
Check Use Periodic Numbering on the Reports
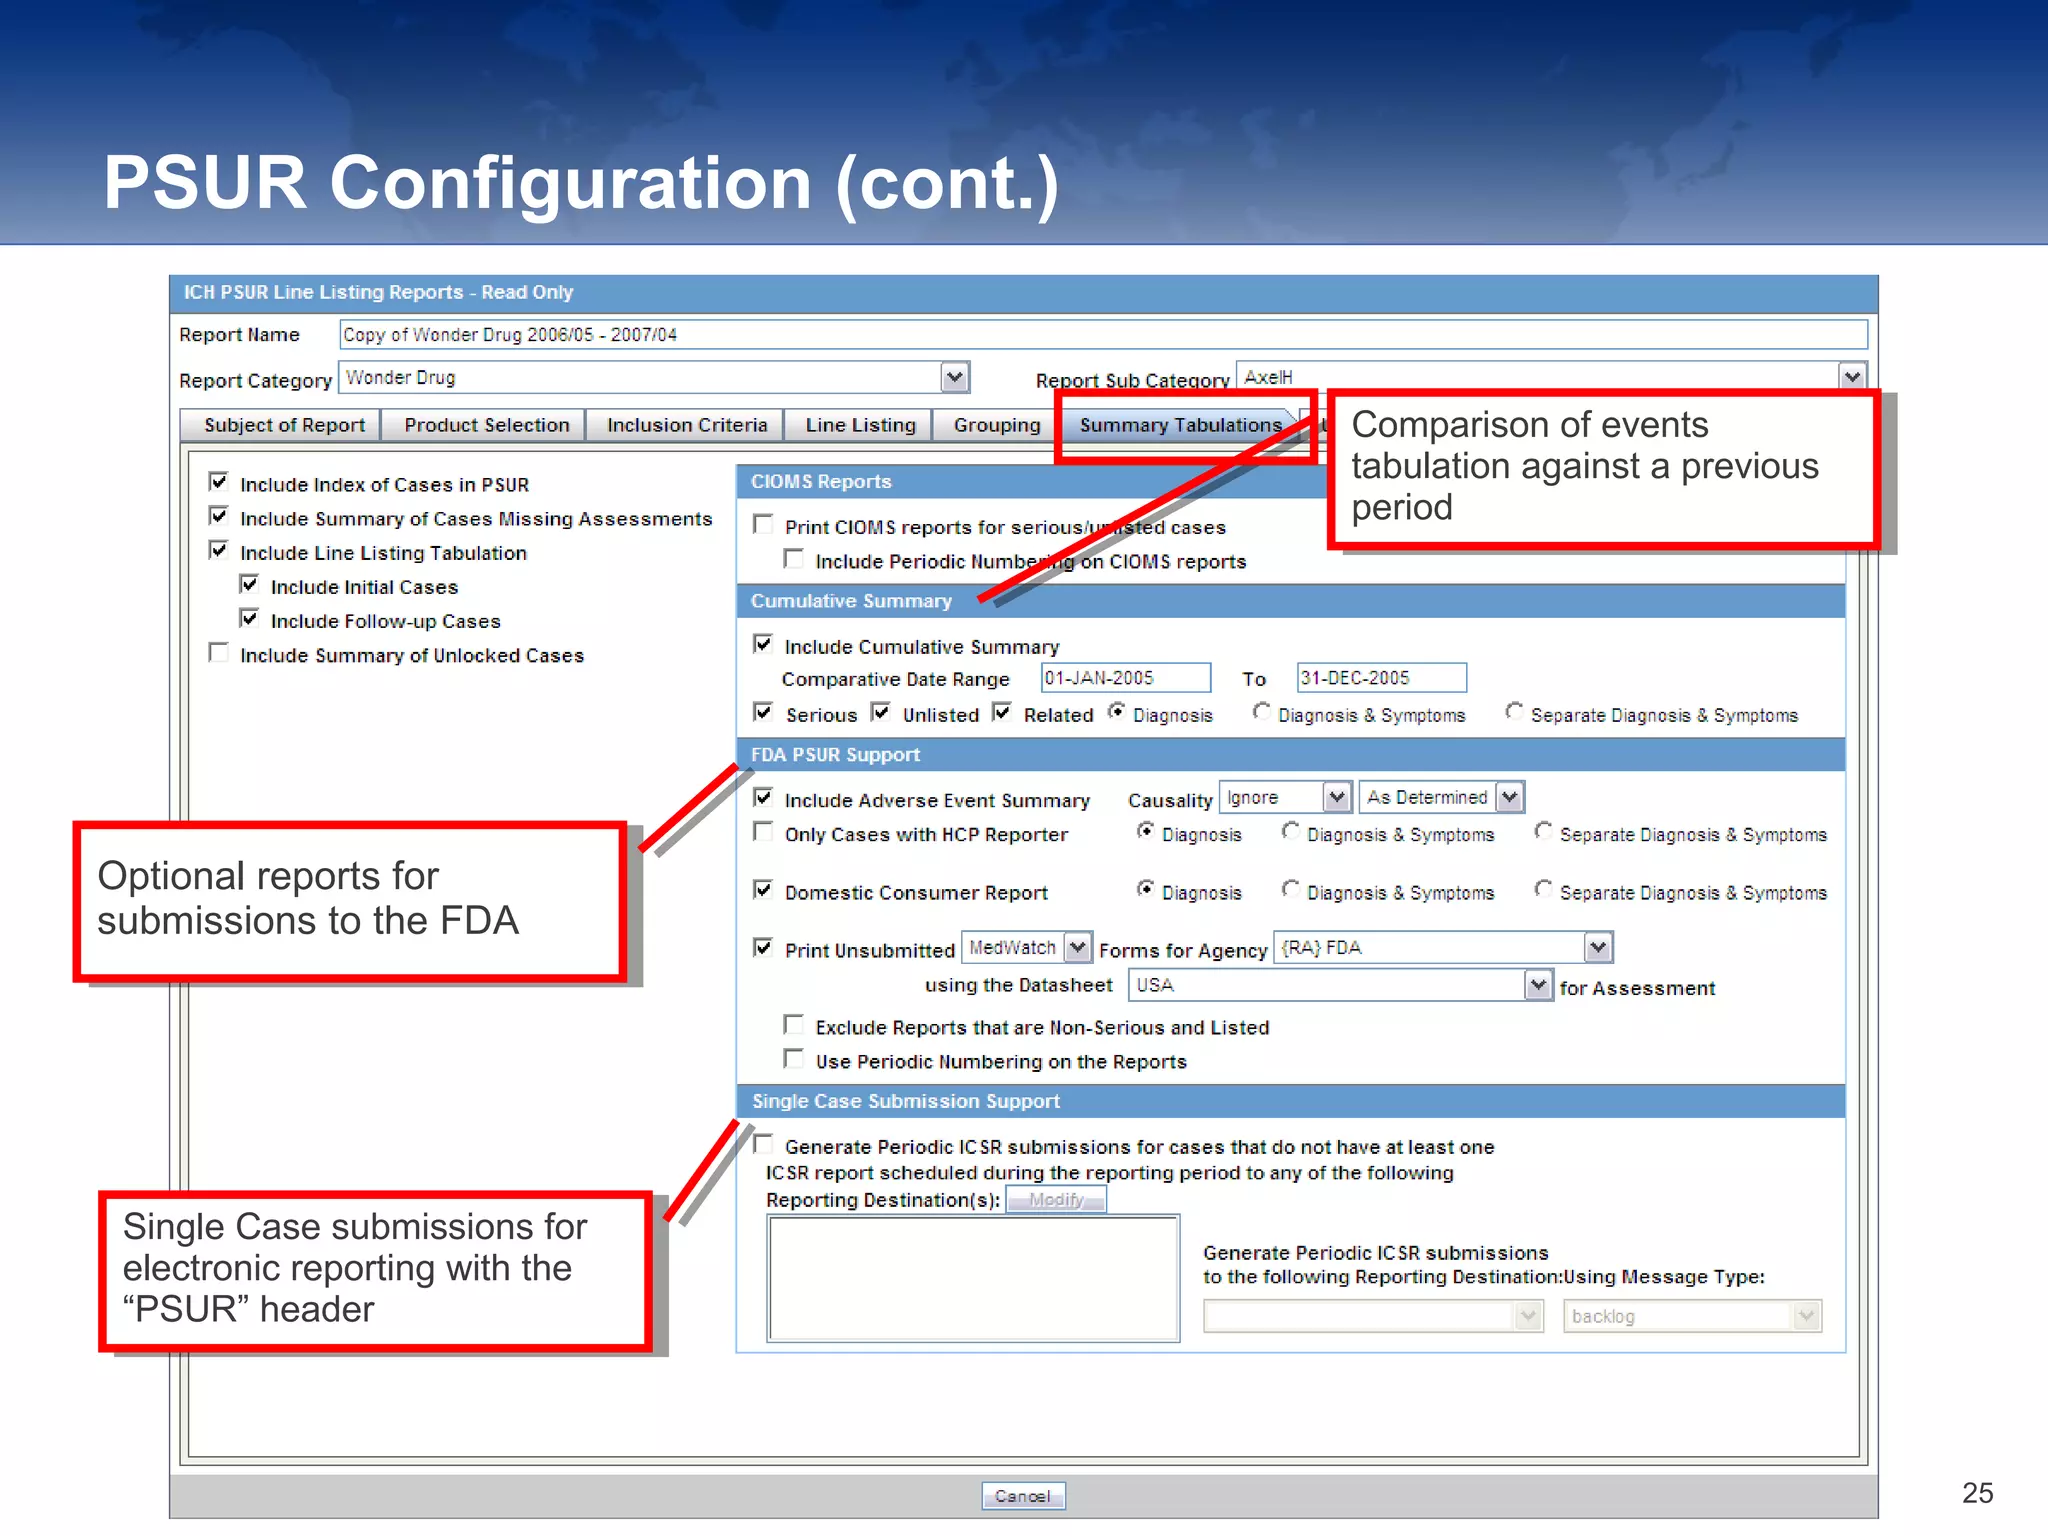pos(794,1058)
